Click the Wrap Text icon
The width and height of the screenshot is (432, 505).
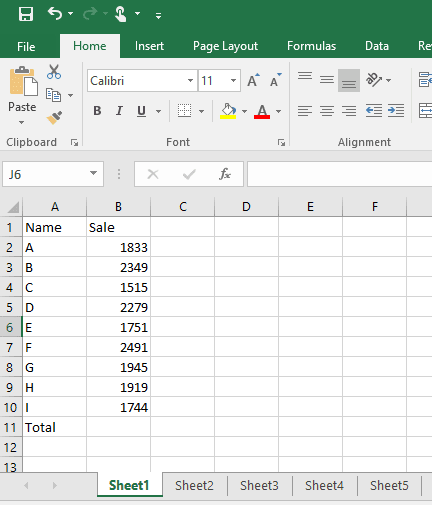[x=425, y=80]
